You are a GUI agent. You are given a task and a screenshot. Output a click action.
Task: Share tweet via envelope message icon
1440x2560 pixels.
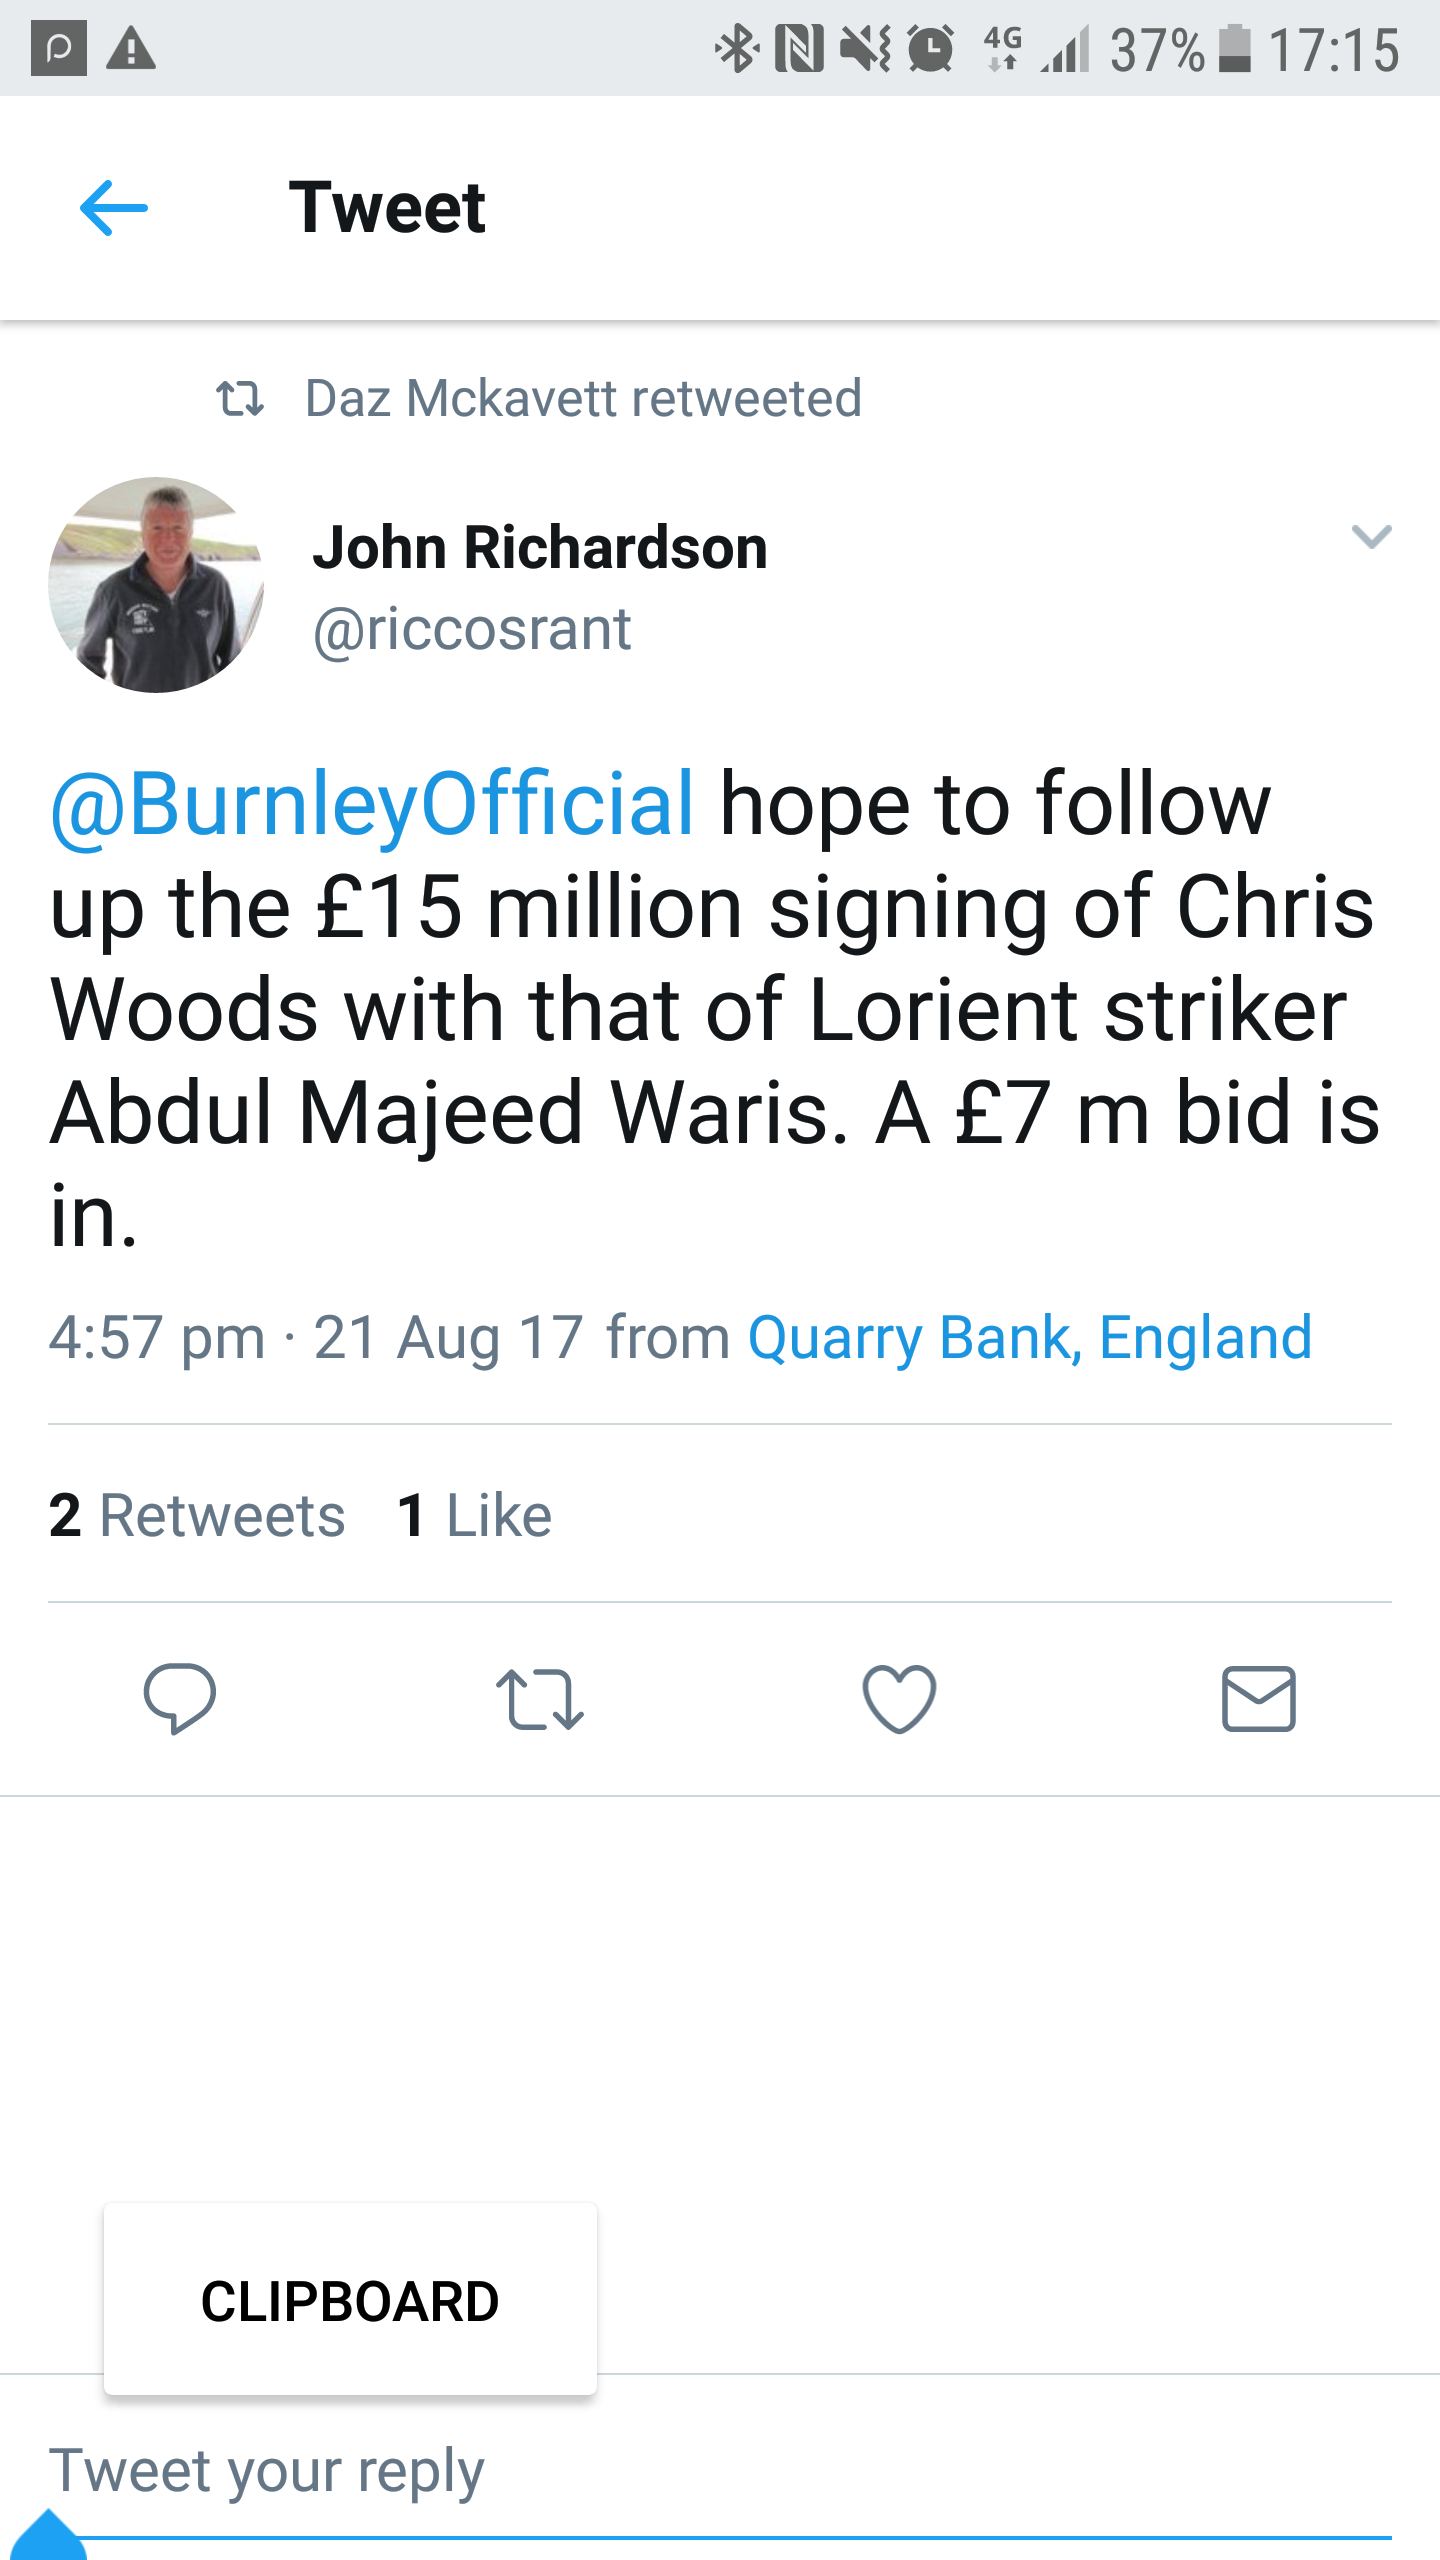(x=1259, y=1698)
